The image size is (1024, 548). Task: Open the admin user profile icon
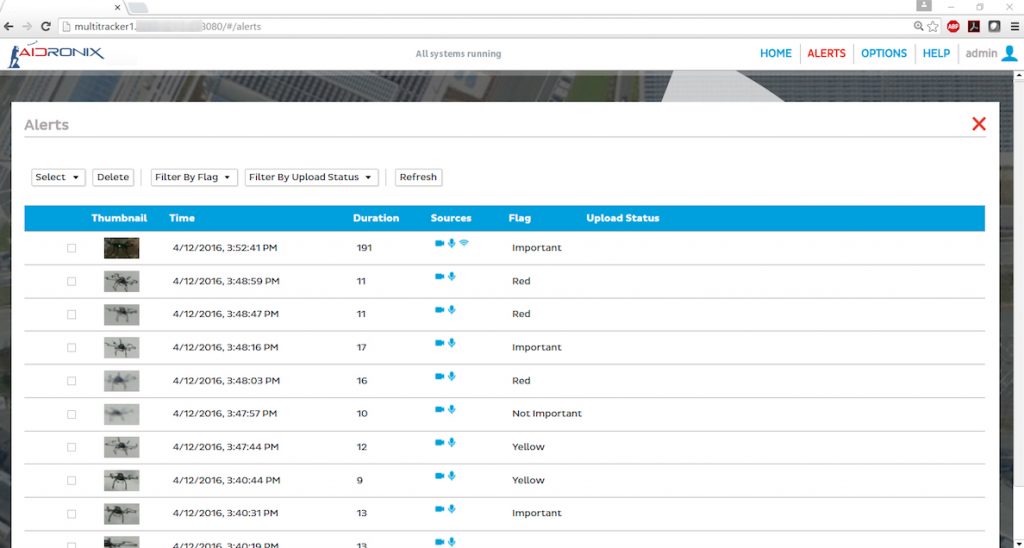(x=1009, y=54)
